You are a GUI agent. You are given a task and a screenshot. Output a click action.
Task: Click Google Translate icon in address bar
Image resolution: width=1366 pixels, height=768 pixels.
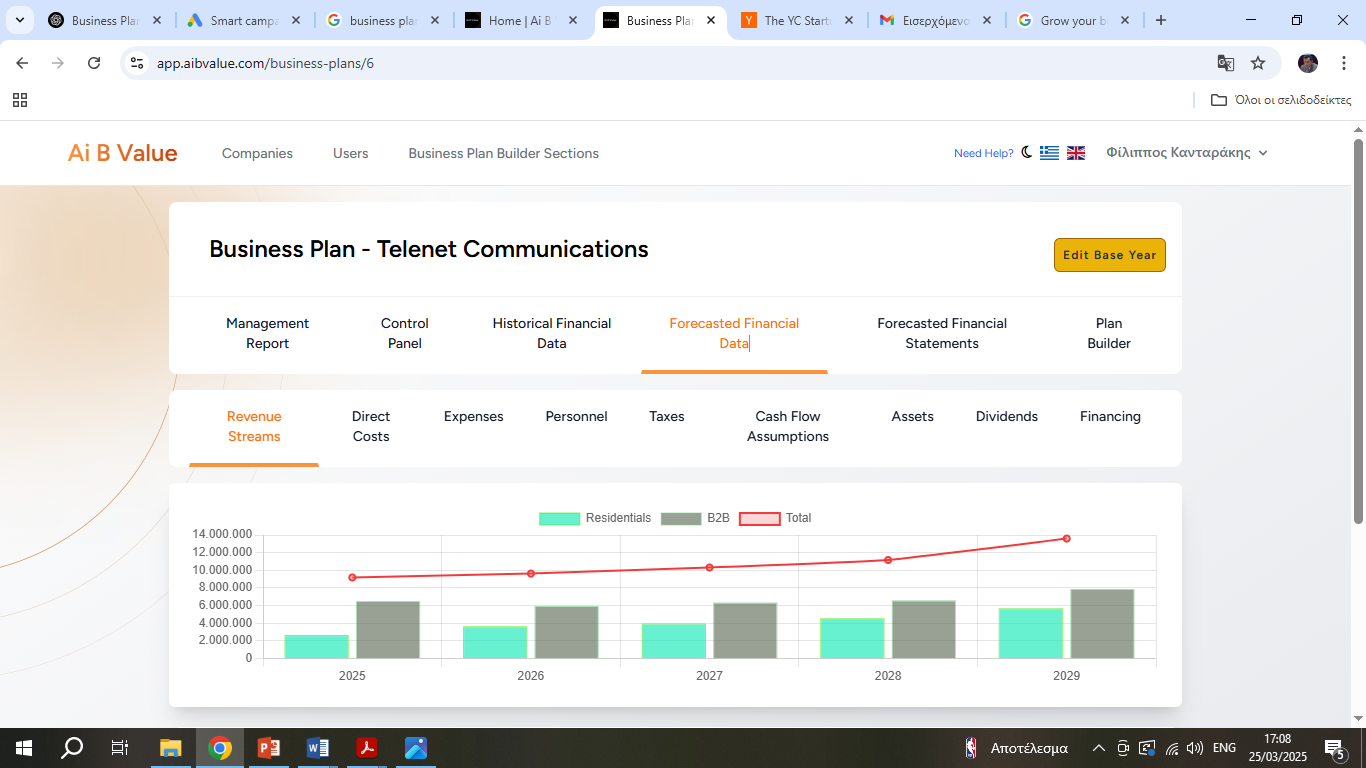tap(1225, 63)
